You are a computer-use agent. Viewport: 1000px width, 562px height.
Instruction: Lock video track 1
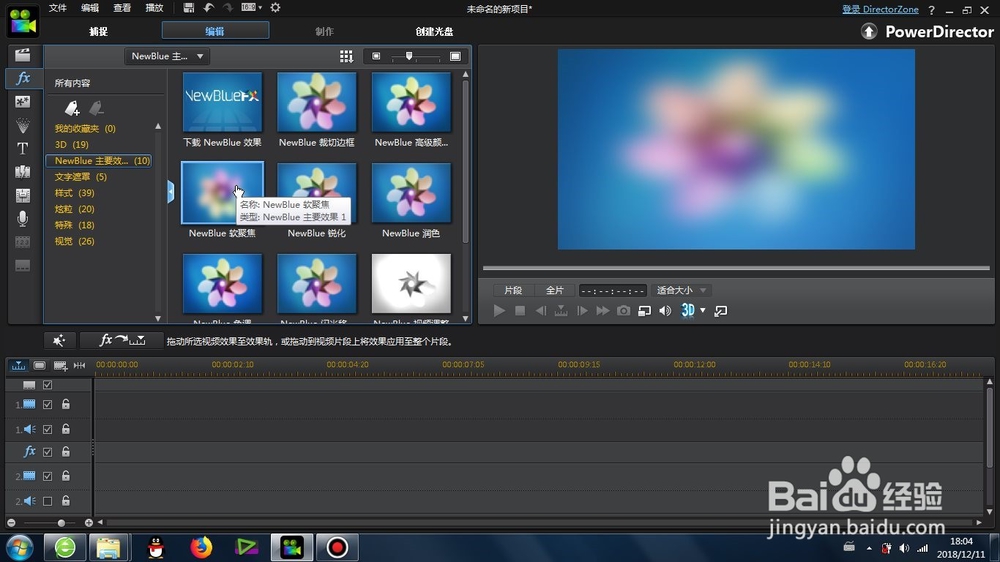point(66,404)
